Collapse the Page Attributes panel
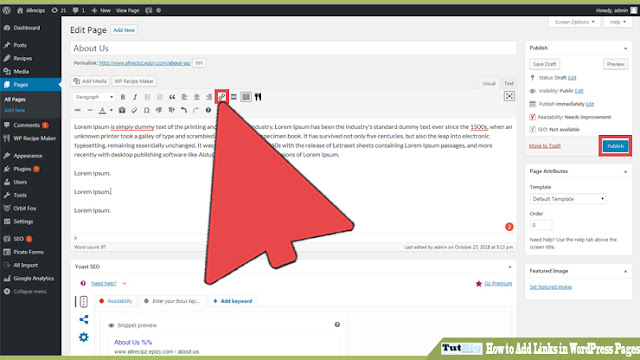This screenshot has height=360, width=640. (625, 171)
